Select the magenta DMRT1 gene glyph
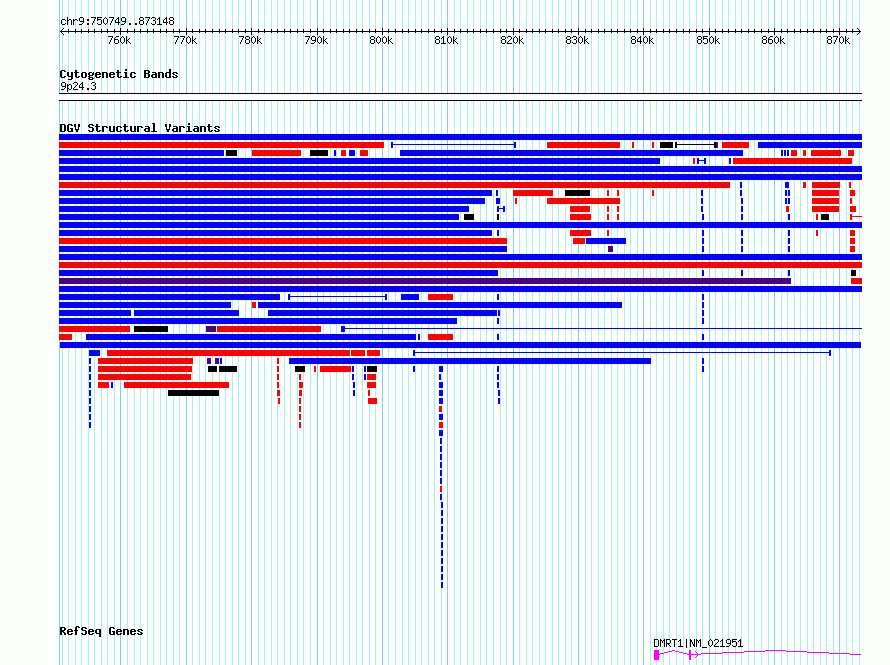The height and width of the screenshot is (665, 890). coord(758,655)
